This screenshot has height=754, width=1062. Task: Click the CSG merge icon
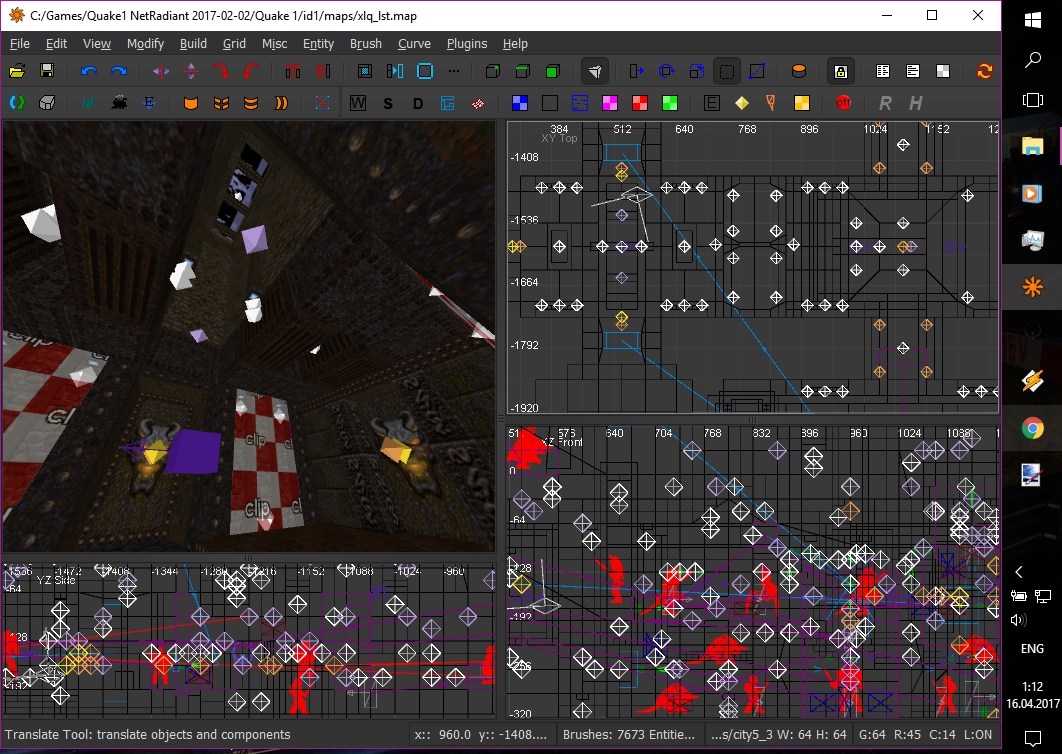pos(395,71)
